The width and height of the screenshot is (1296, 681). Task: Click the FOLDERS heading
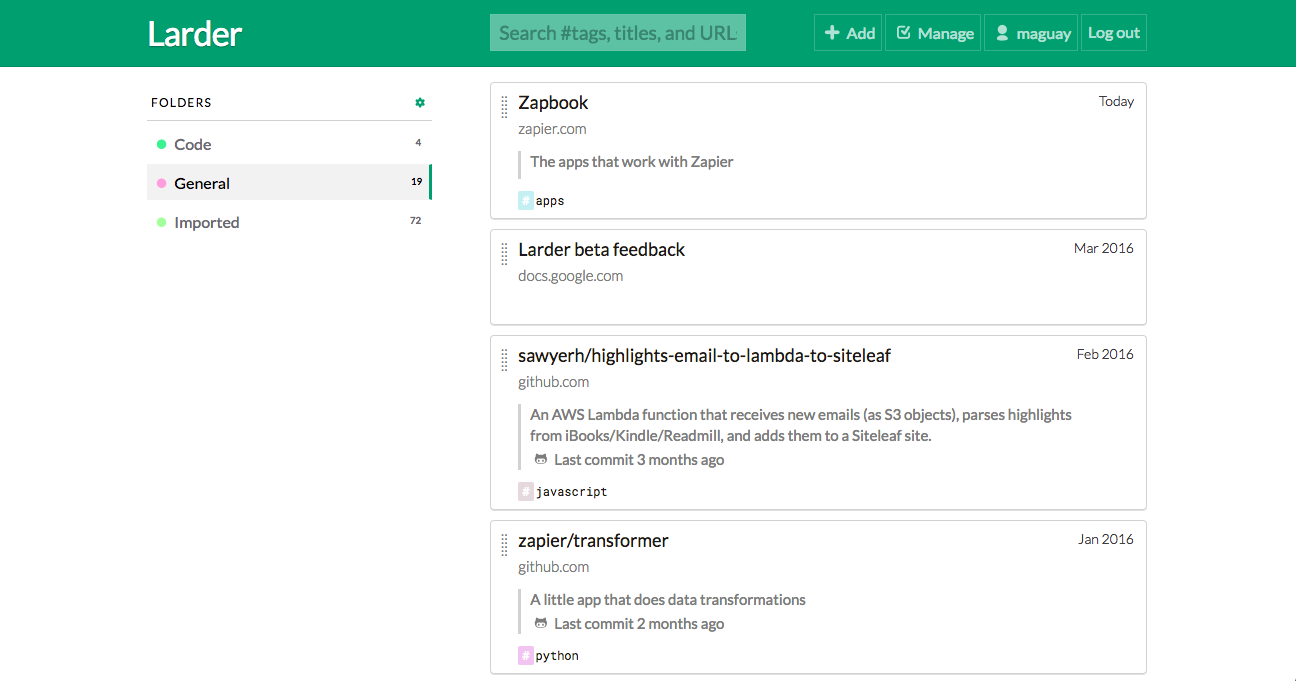(181, 103)
